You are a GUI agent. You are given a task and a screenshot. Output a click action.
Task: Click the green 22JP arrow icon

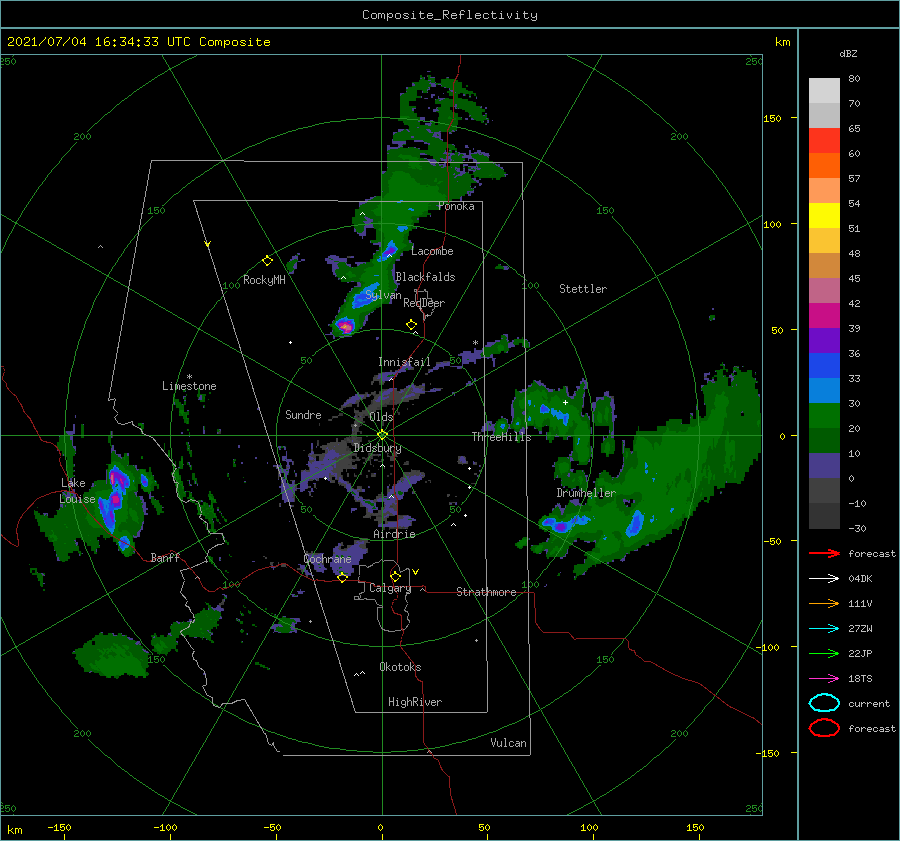824,653
